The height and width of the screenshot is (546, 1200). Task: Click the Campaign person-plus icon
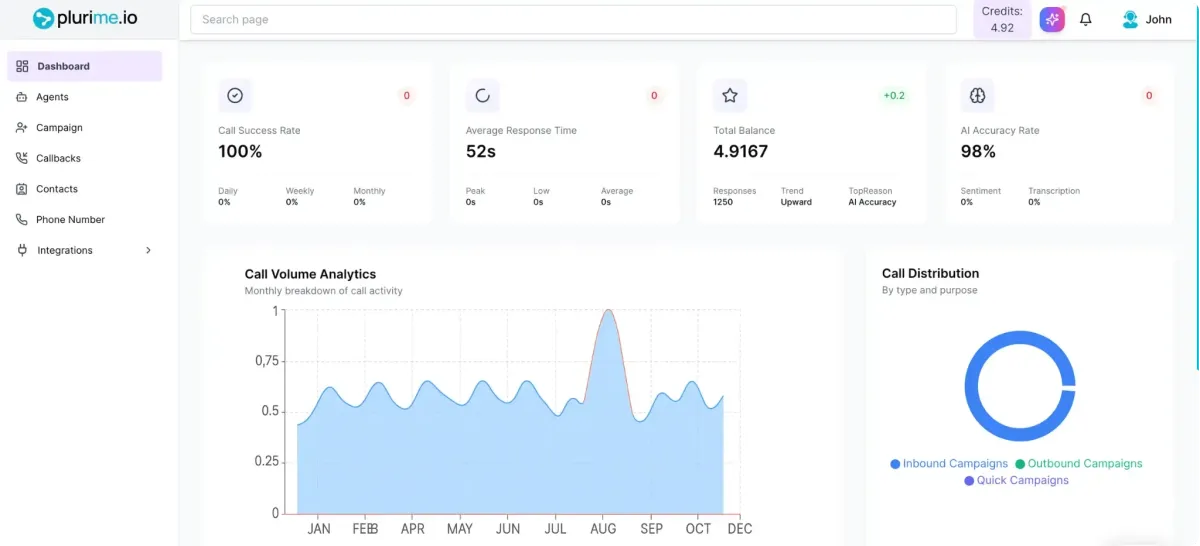pyautogui.click(x=22, y=127)
